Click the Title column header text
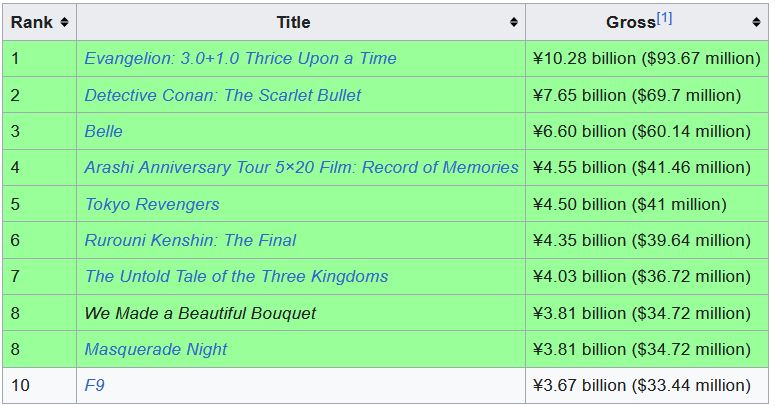This screenshot has height=406, width=775. click(294, 22)
